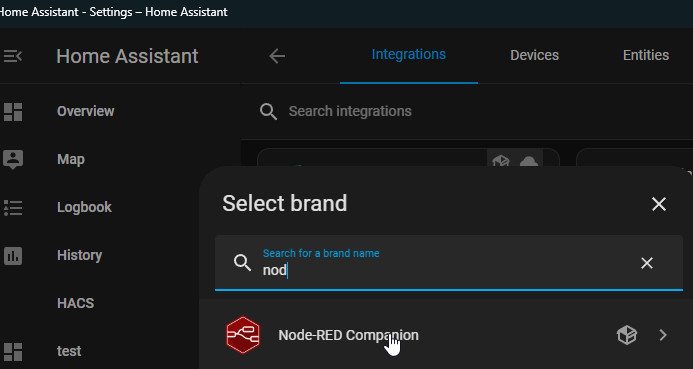
Task: Click the custom integration box icon
Action: (627, 335)
